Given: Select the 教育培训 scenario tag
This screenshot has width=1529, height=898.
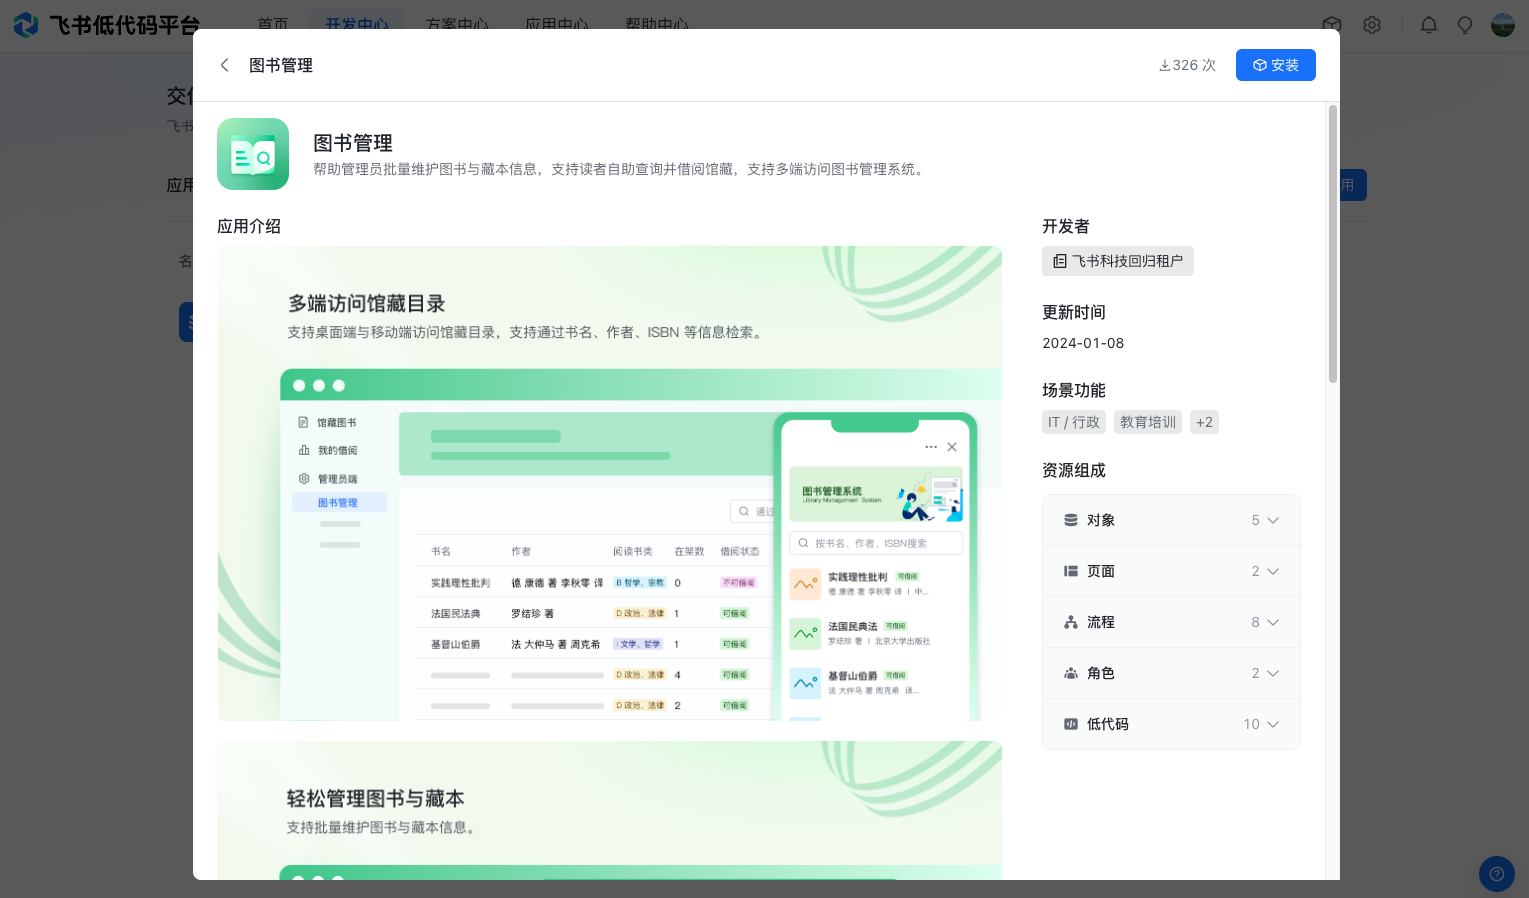Looking at the screenshot, I should click(x=1147, y=422).
